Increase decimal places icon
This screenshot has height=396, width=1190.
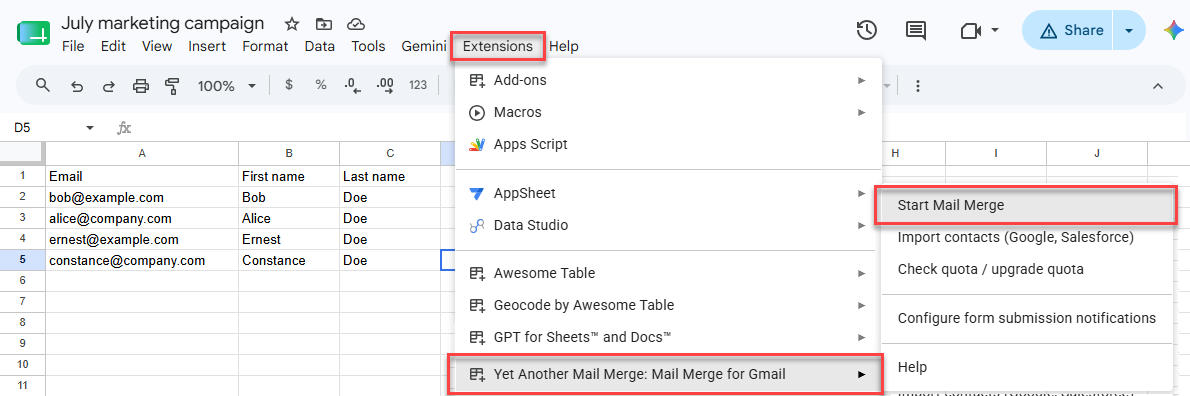tap(385, 85)
